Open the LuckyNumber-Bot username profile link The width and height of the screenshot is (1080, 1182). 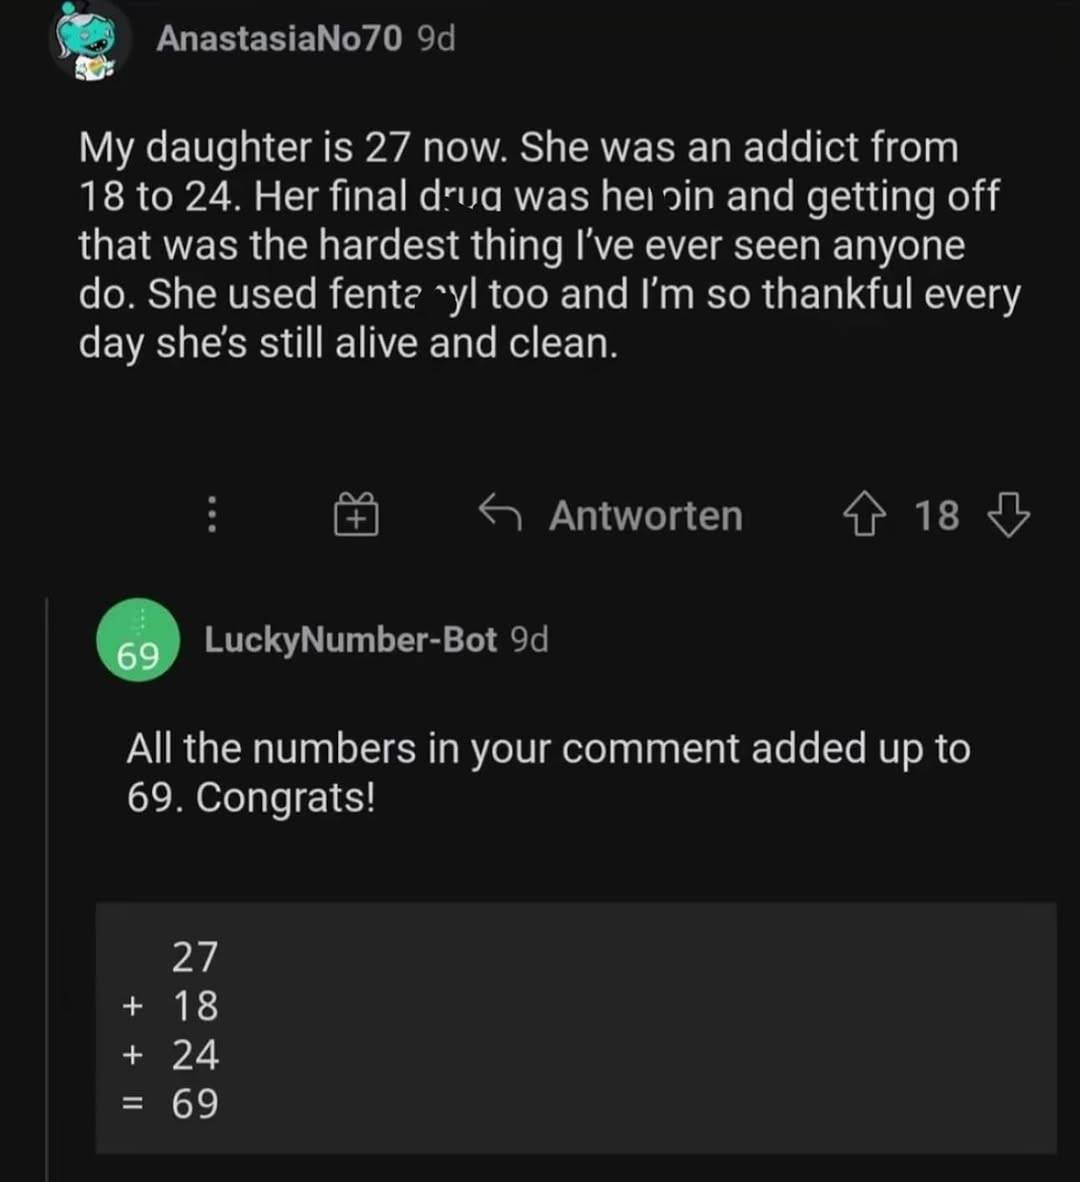350,640
